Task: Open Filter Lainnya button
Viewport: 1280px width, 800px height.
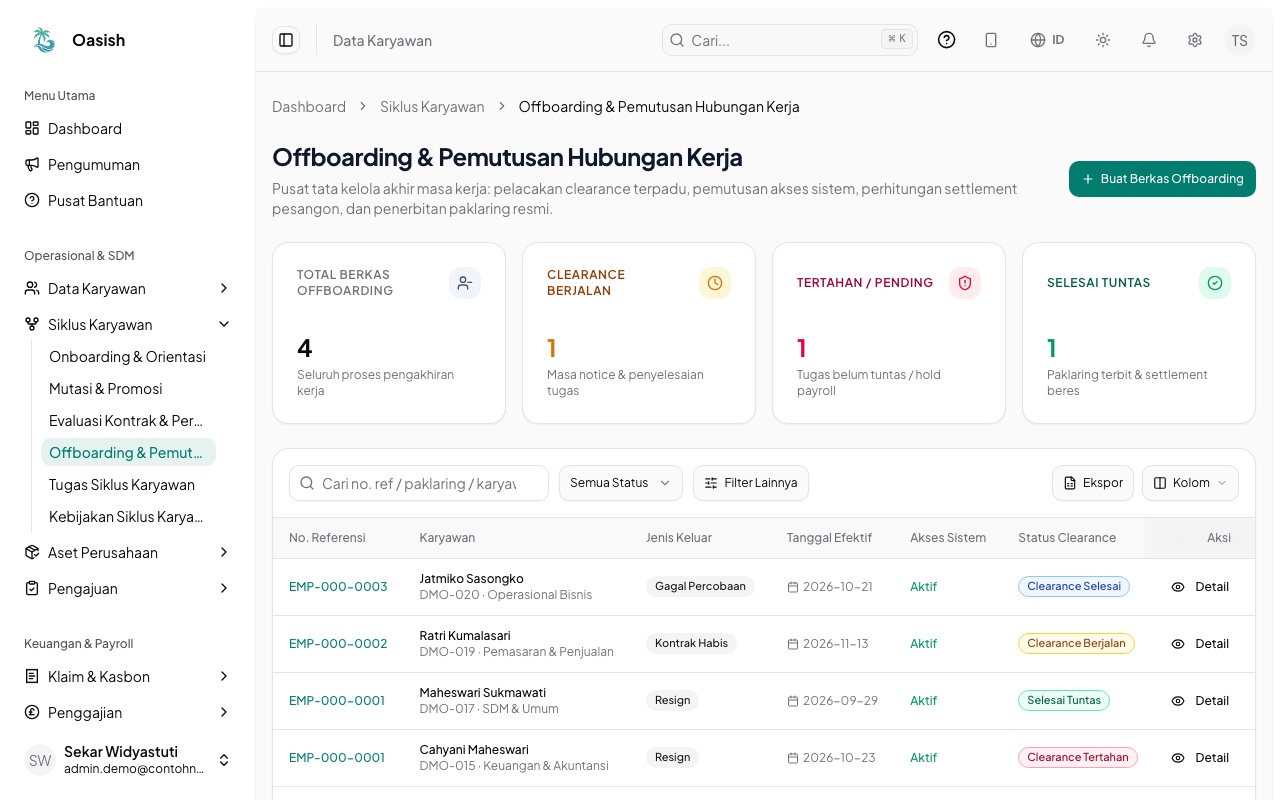Action: [751, 483]
